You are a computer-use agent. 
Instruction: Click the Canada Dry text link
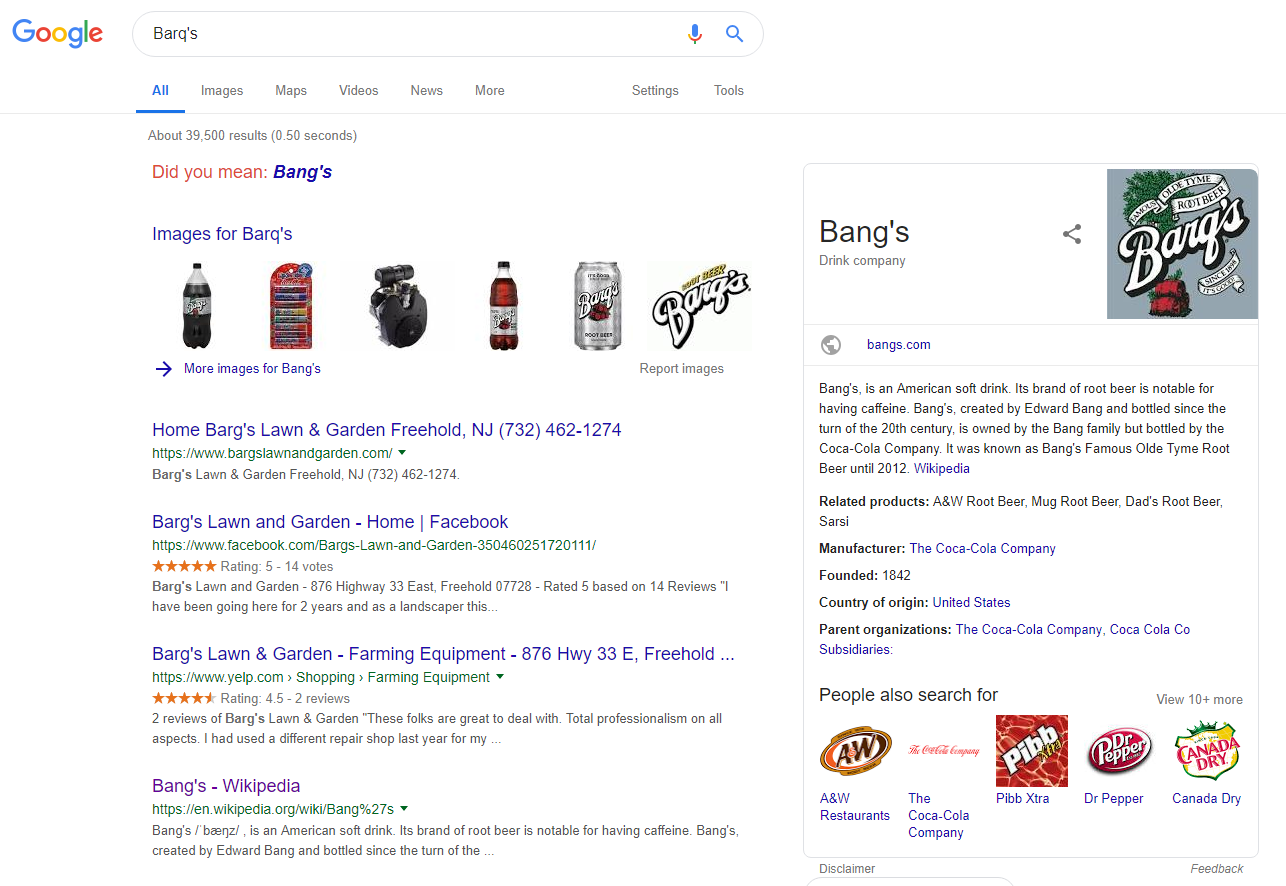(x=1207, y=799)
